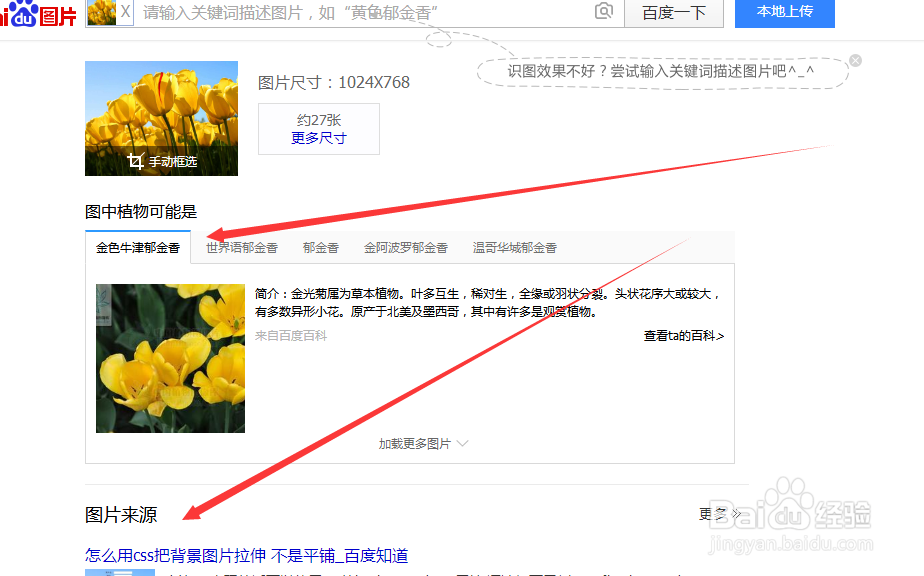This screenshot has width=924, height=576.
Task: Dismiss the 识图效果不好 tooltip bubble
Action: pyautogui.click(x=855, y=60)
